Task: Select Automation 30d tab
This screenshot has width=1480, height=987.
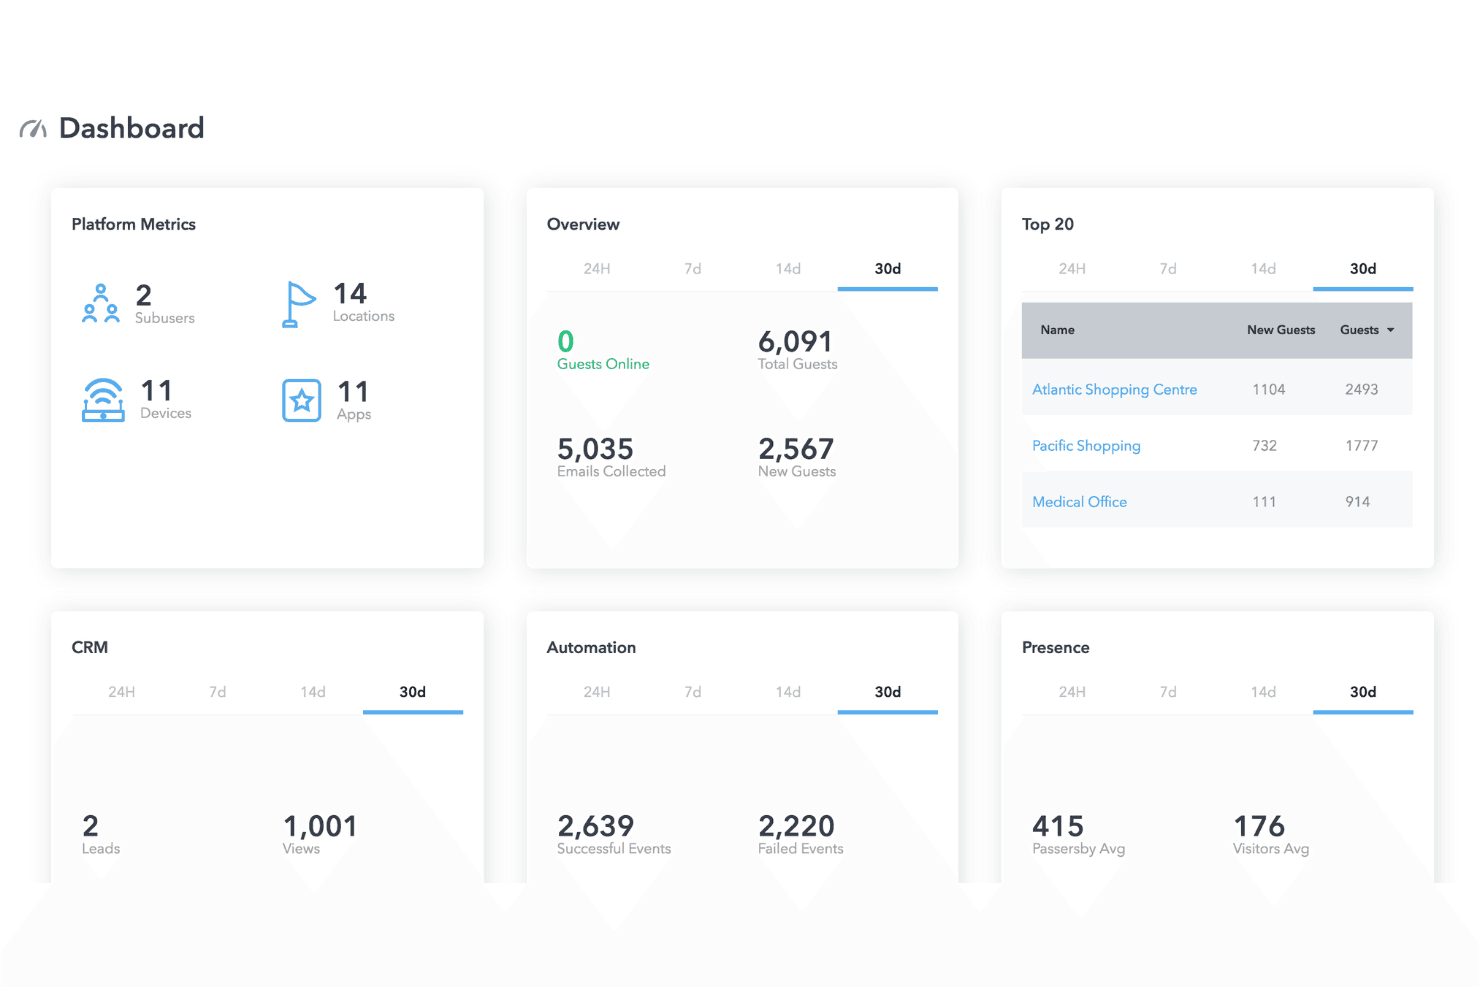Action: coord(888,692)
